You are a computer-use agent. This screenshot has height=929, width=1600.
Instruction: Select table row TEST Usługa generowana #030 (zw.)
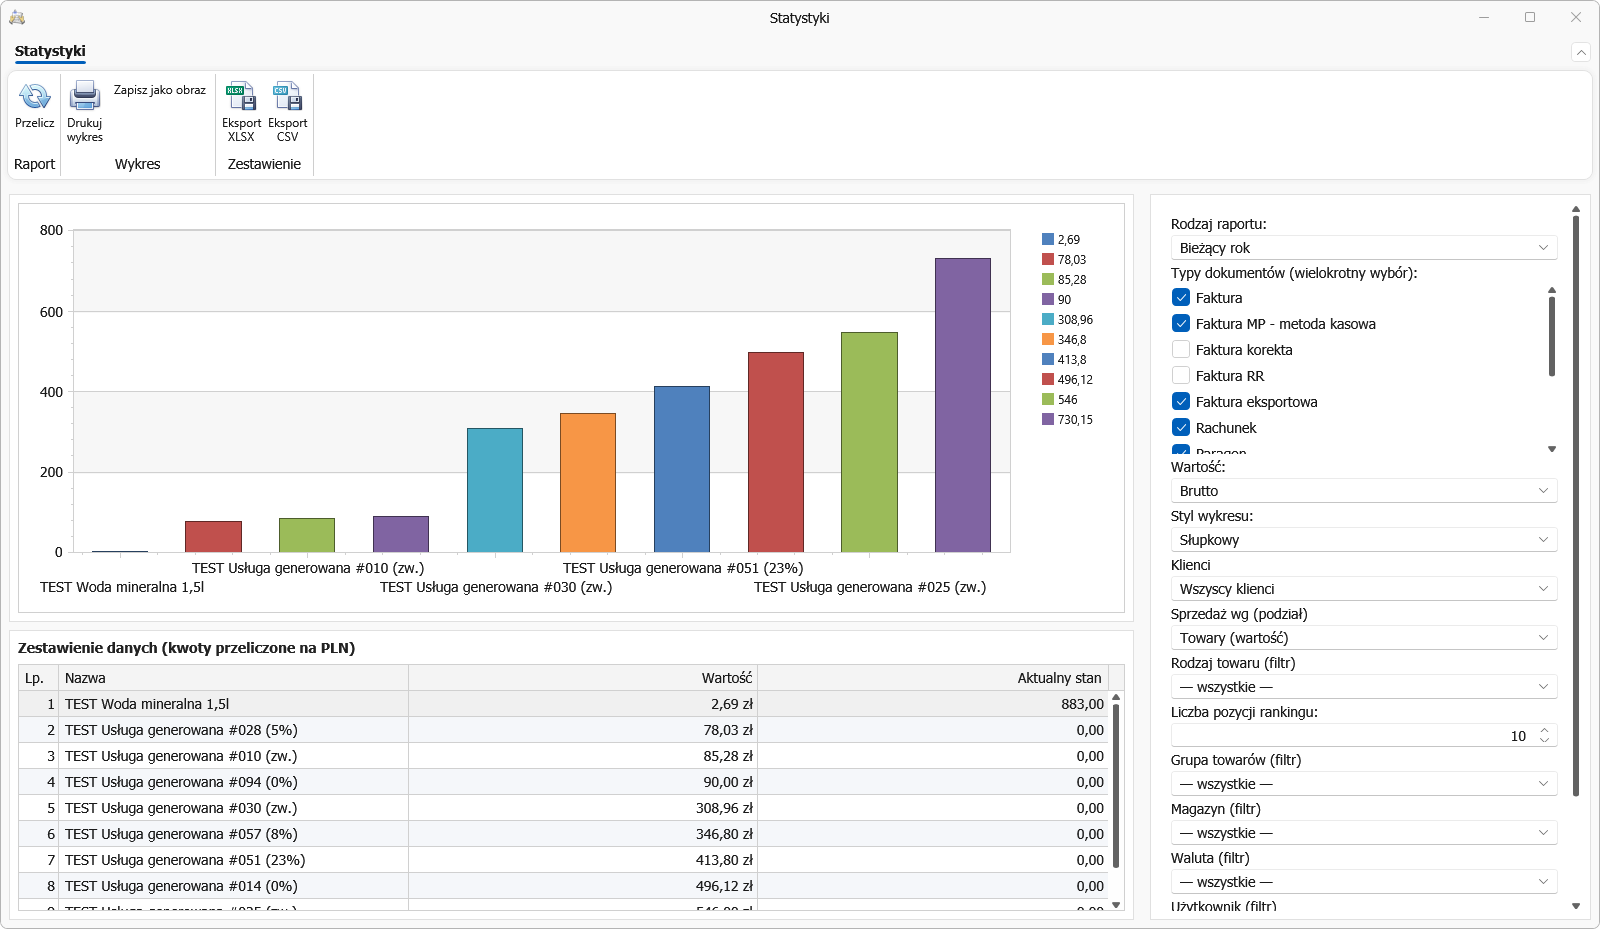click(563, 808)
